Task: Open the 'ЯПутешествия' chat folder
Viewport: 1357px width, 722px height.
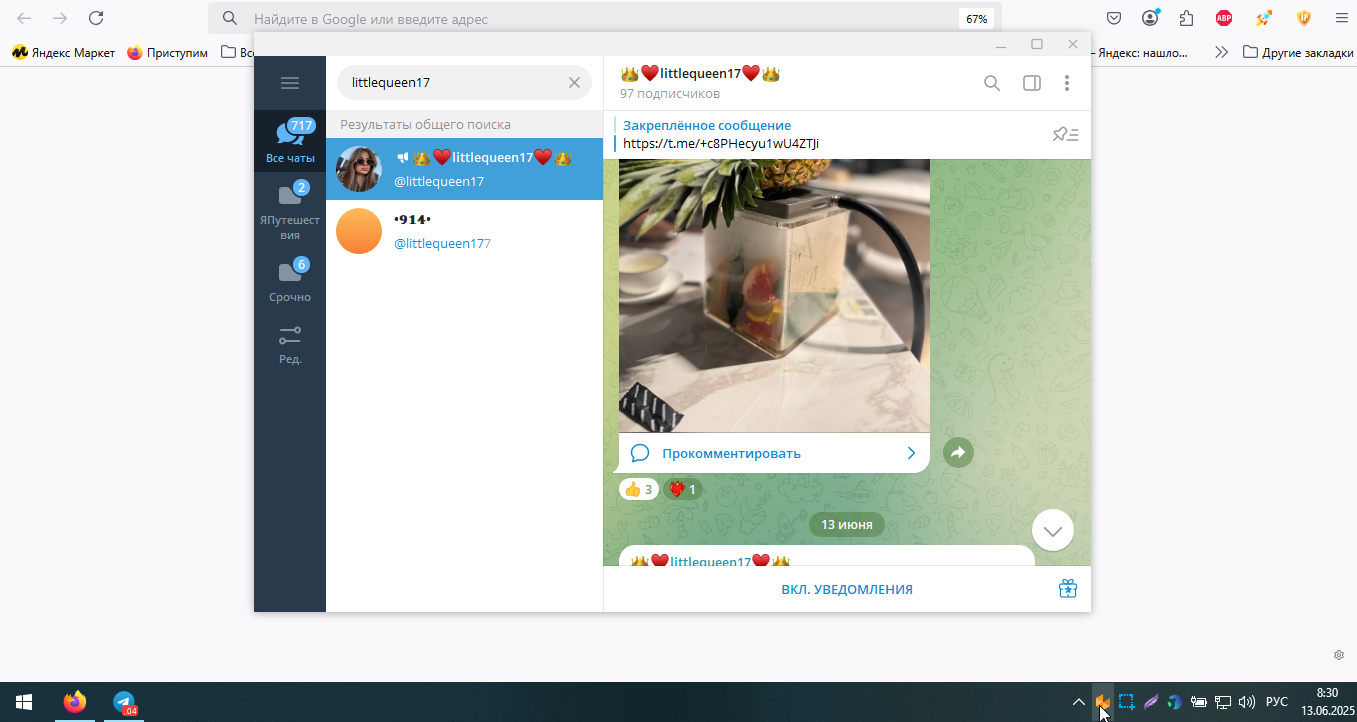Action: pos(290,211)
